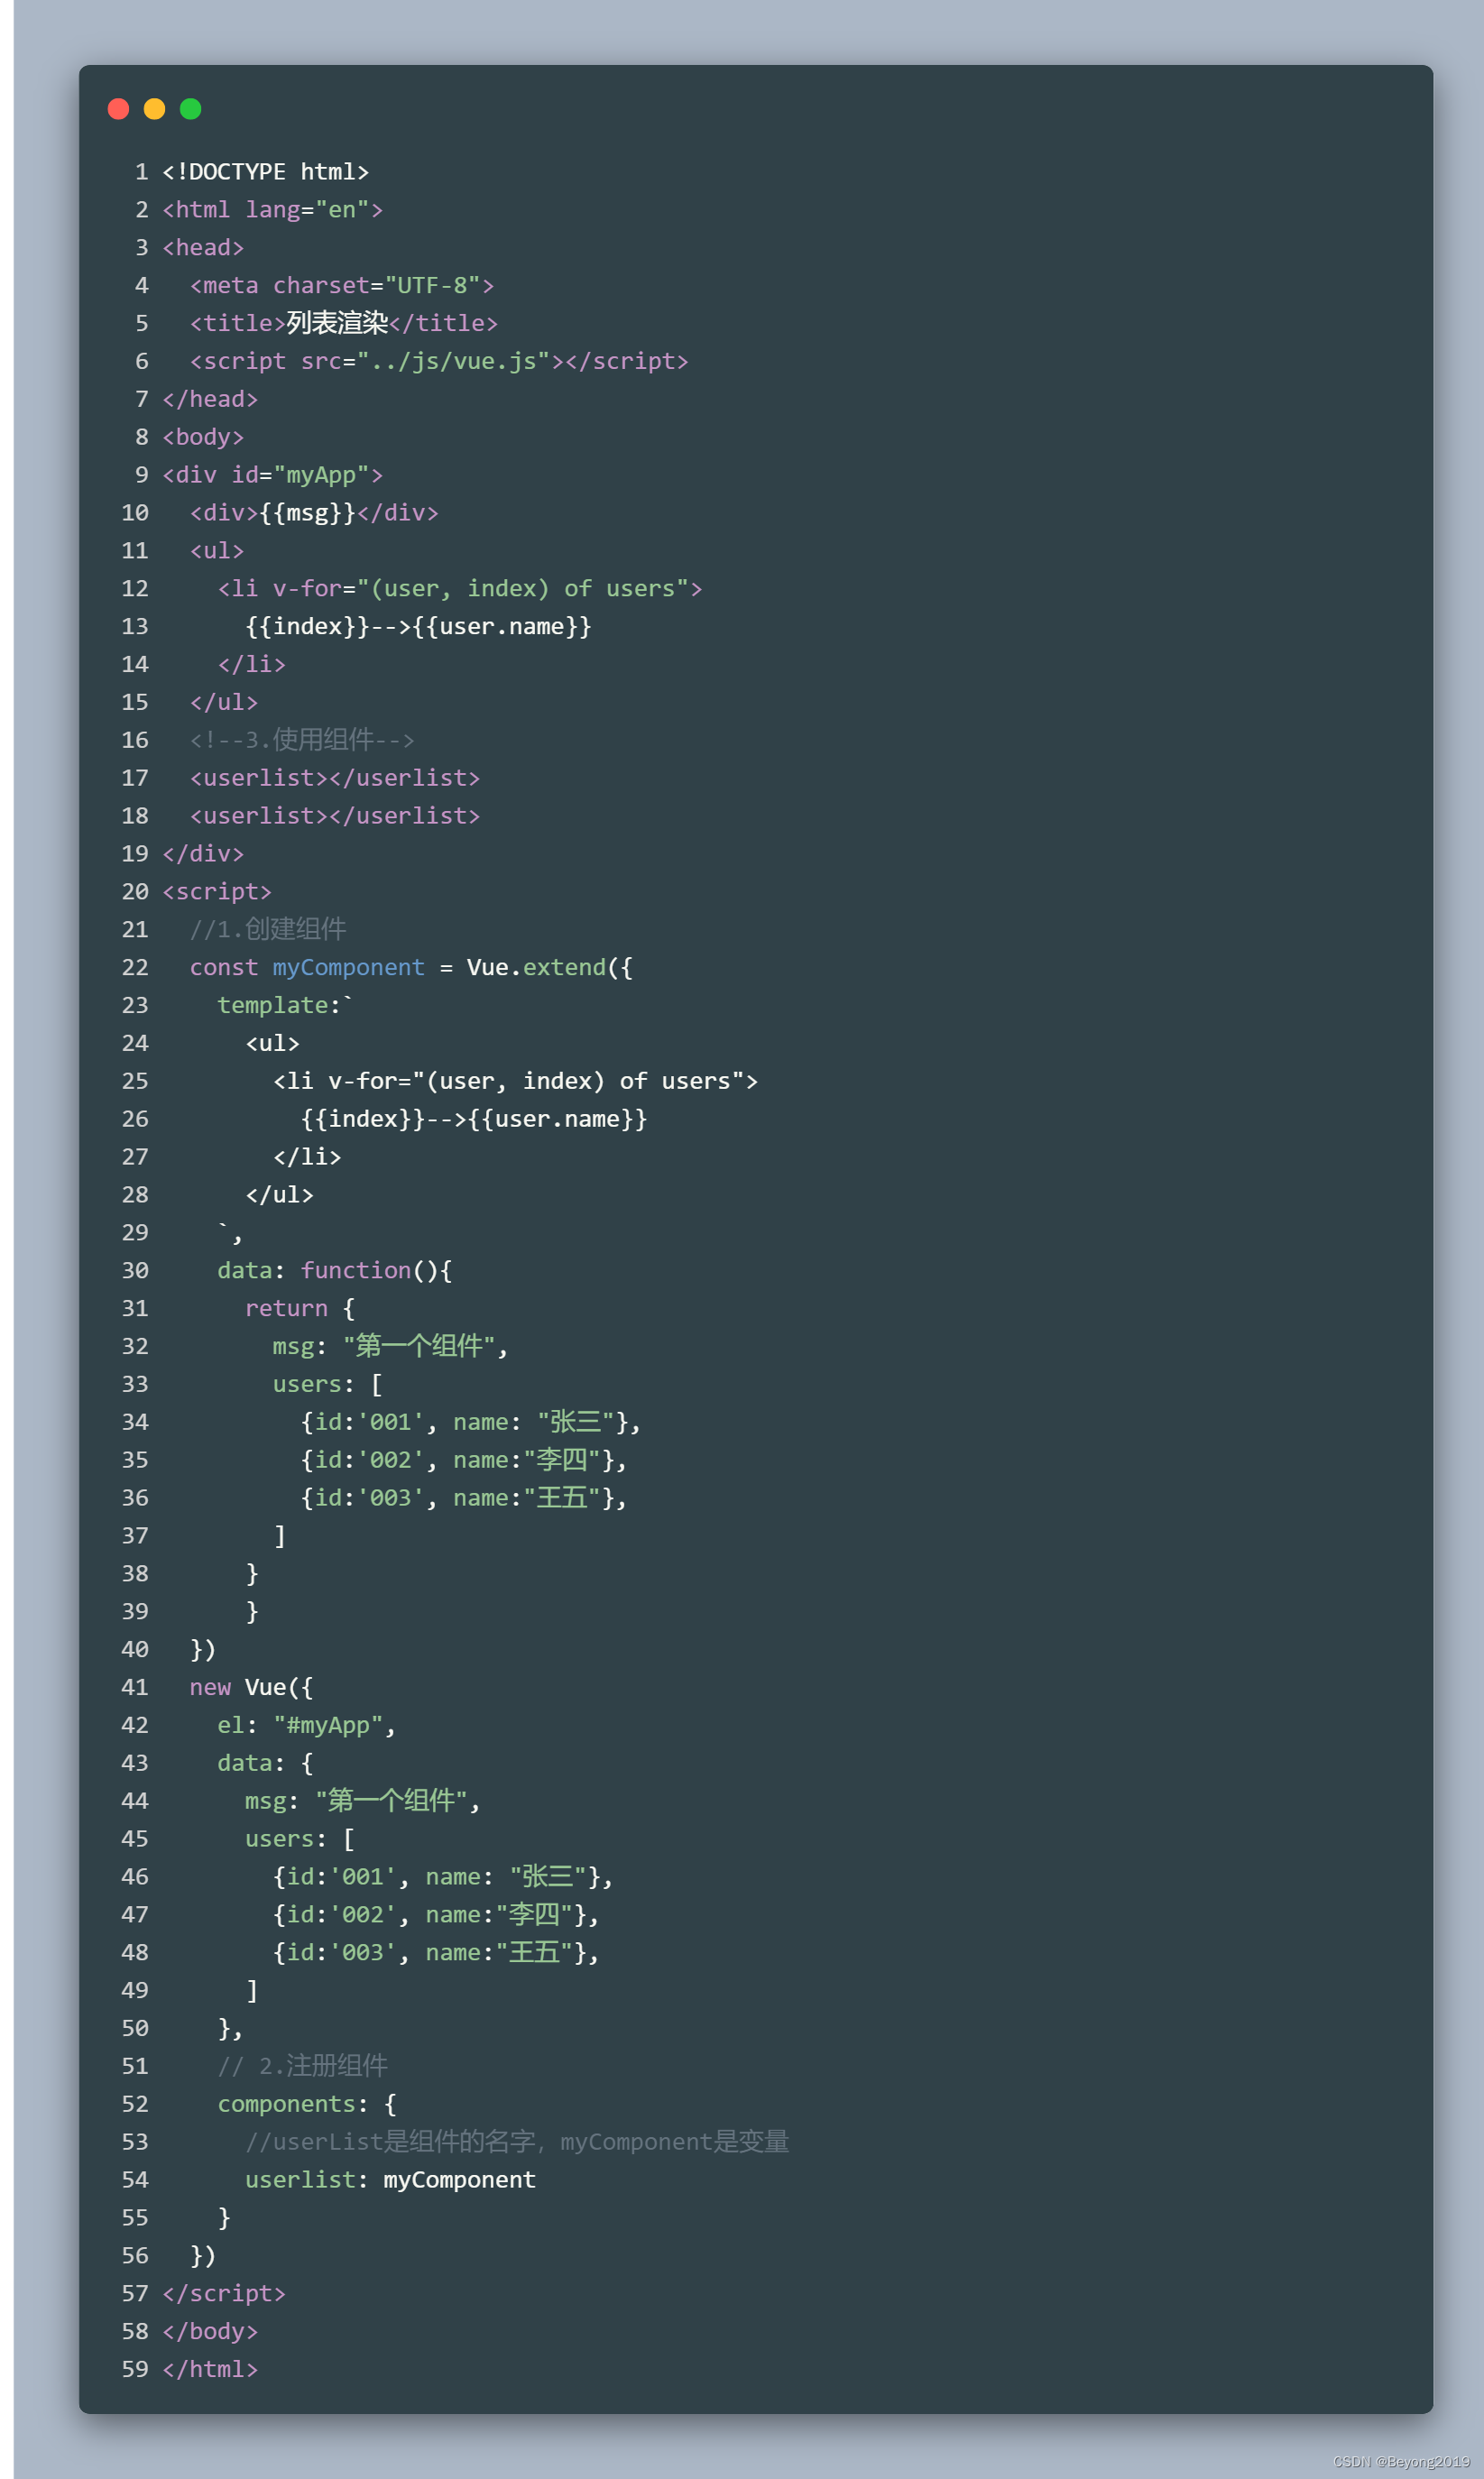1484x2479 pixels.
Task: Click the data: { line on line 43
Action: point(265,1764)
